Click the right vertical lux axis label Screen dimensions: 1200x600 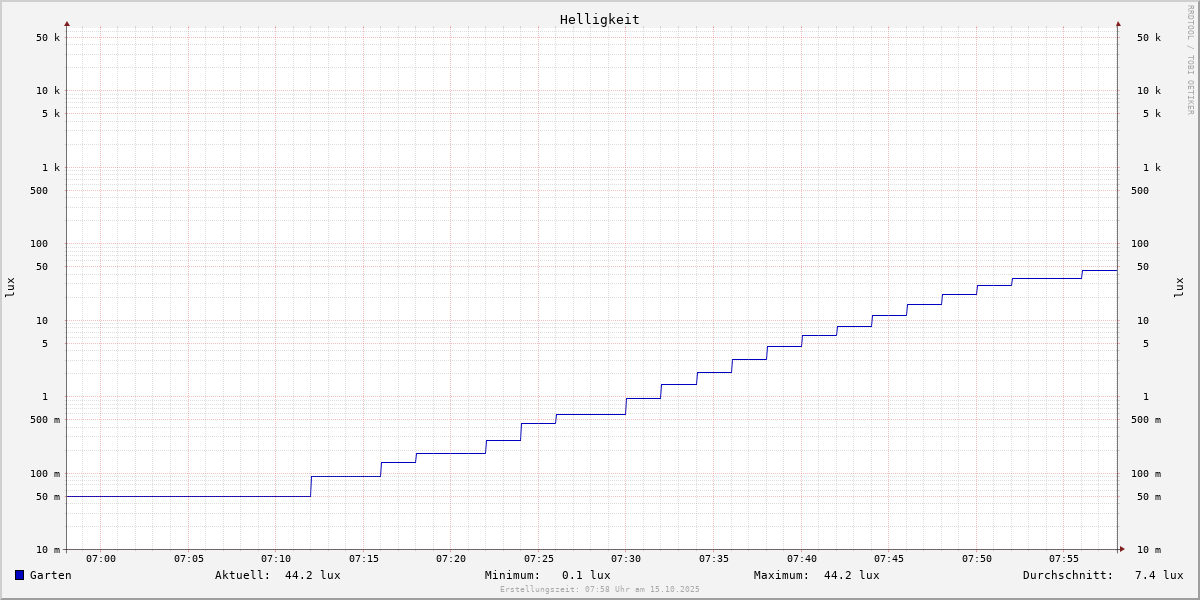(x=1179, y=287)
